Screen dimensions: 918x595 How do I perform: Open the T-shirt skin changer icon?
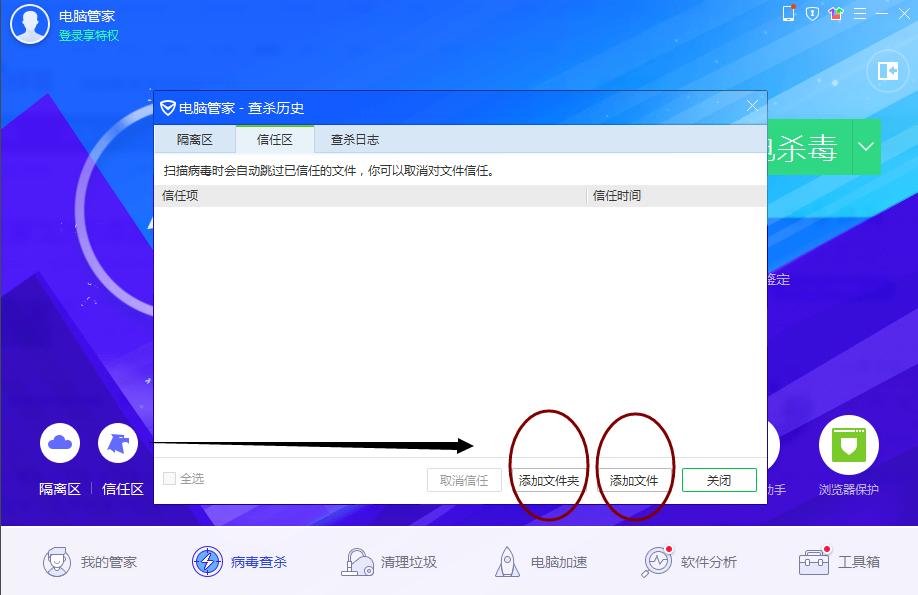tap(836, 13)
